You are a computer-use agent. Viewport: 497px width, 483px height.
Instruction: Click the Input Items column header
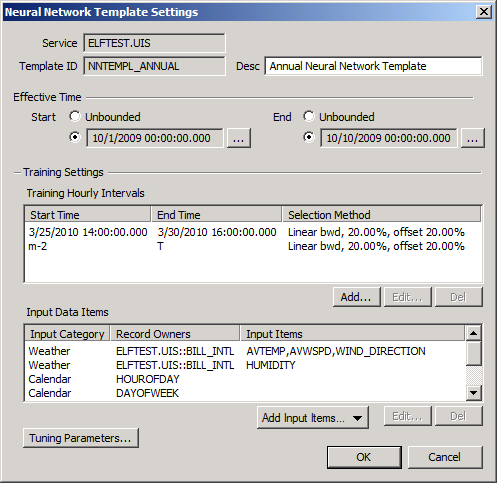[x=352, y=334]
